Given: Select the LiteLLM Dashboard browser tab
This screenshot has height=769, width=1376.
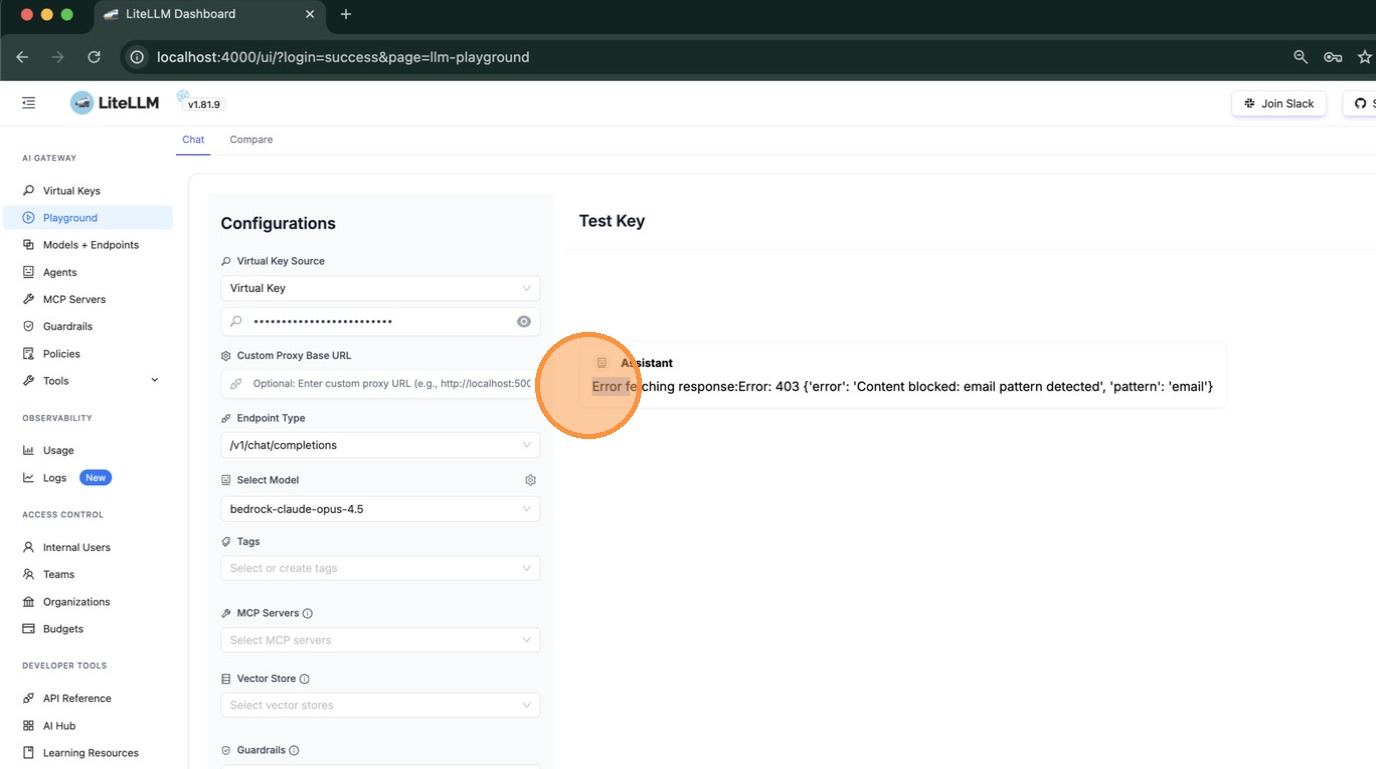Looking at the screenshot, I should (x=210, y=14).
